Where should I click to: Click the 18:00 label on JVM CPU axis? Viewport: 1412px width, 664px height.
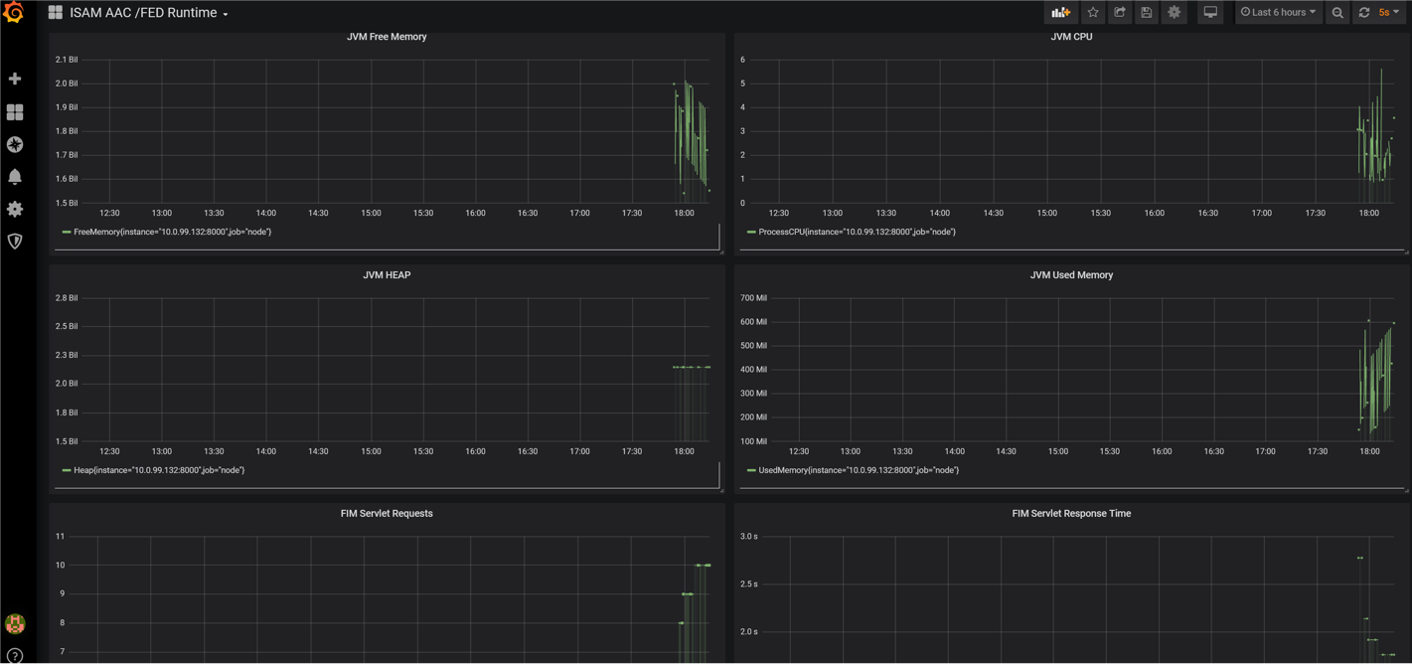[x=1369, y=213]
